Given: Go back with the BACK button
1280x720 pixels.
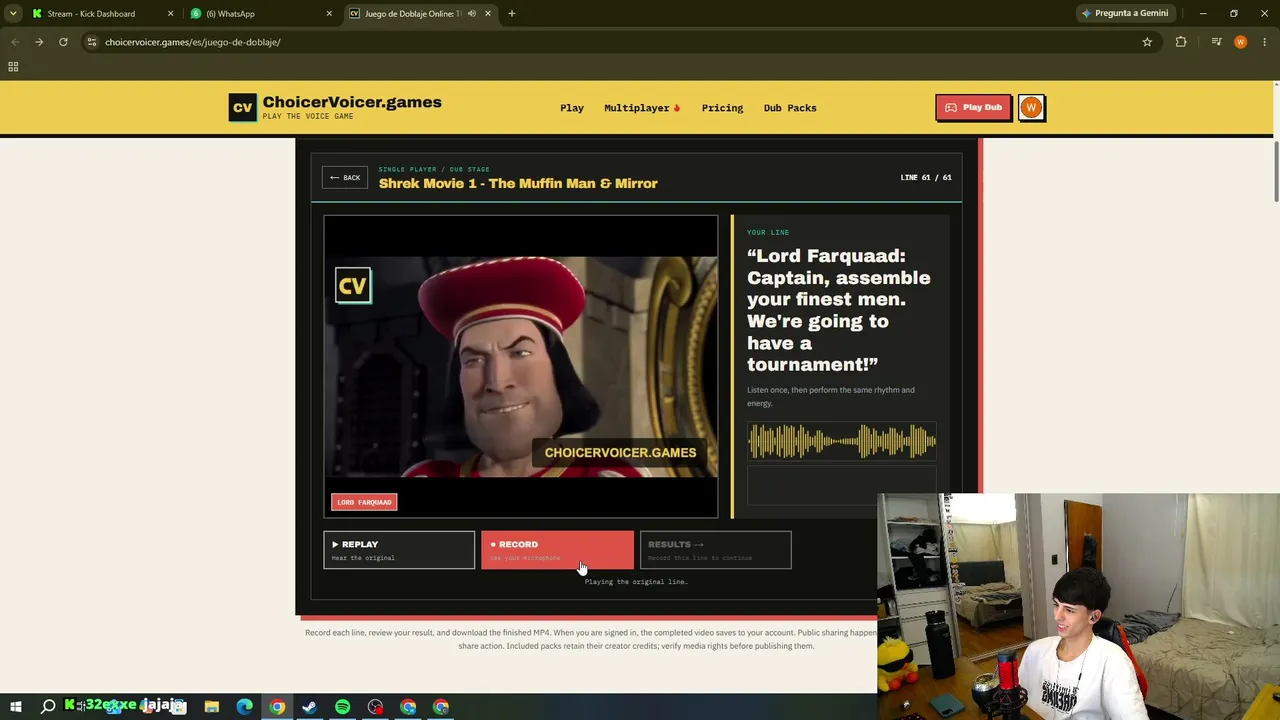Looking at the screenshot, I should pyautogui.click(x=345, y=178).
